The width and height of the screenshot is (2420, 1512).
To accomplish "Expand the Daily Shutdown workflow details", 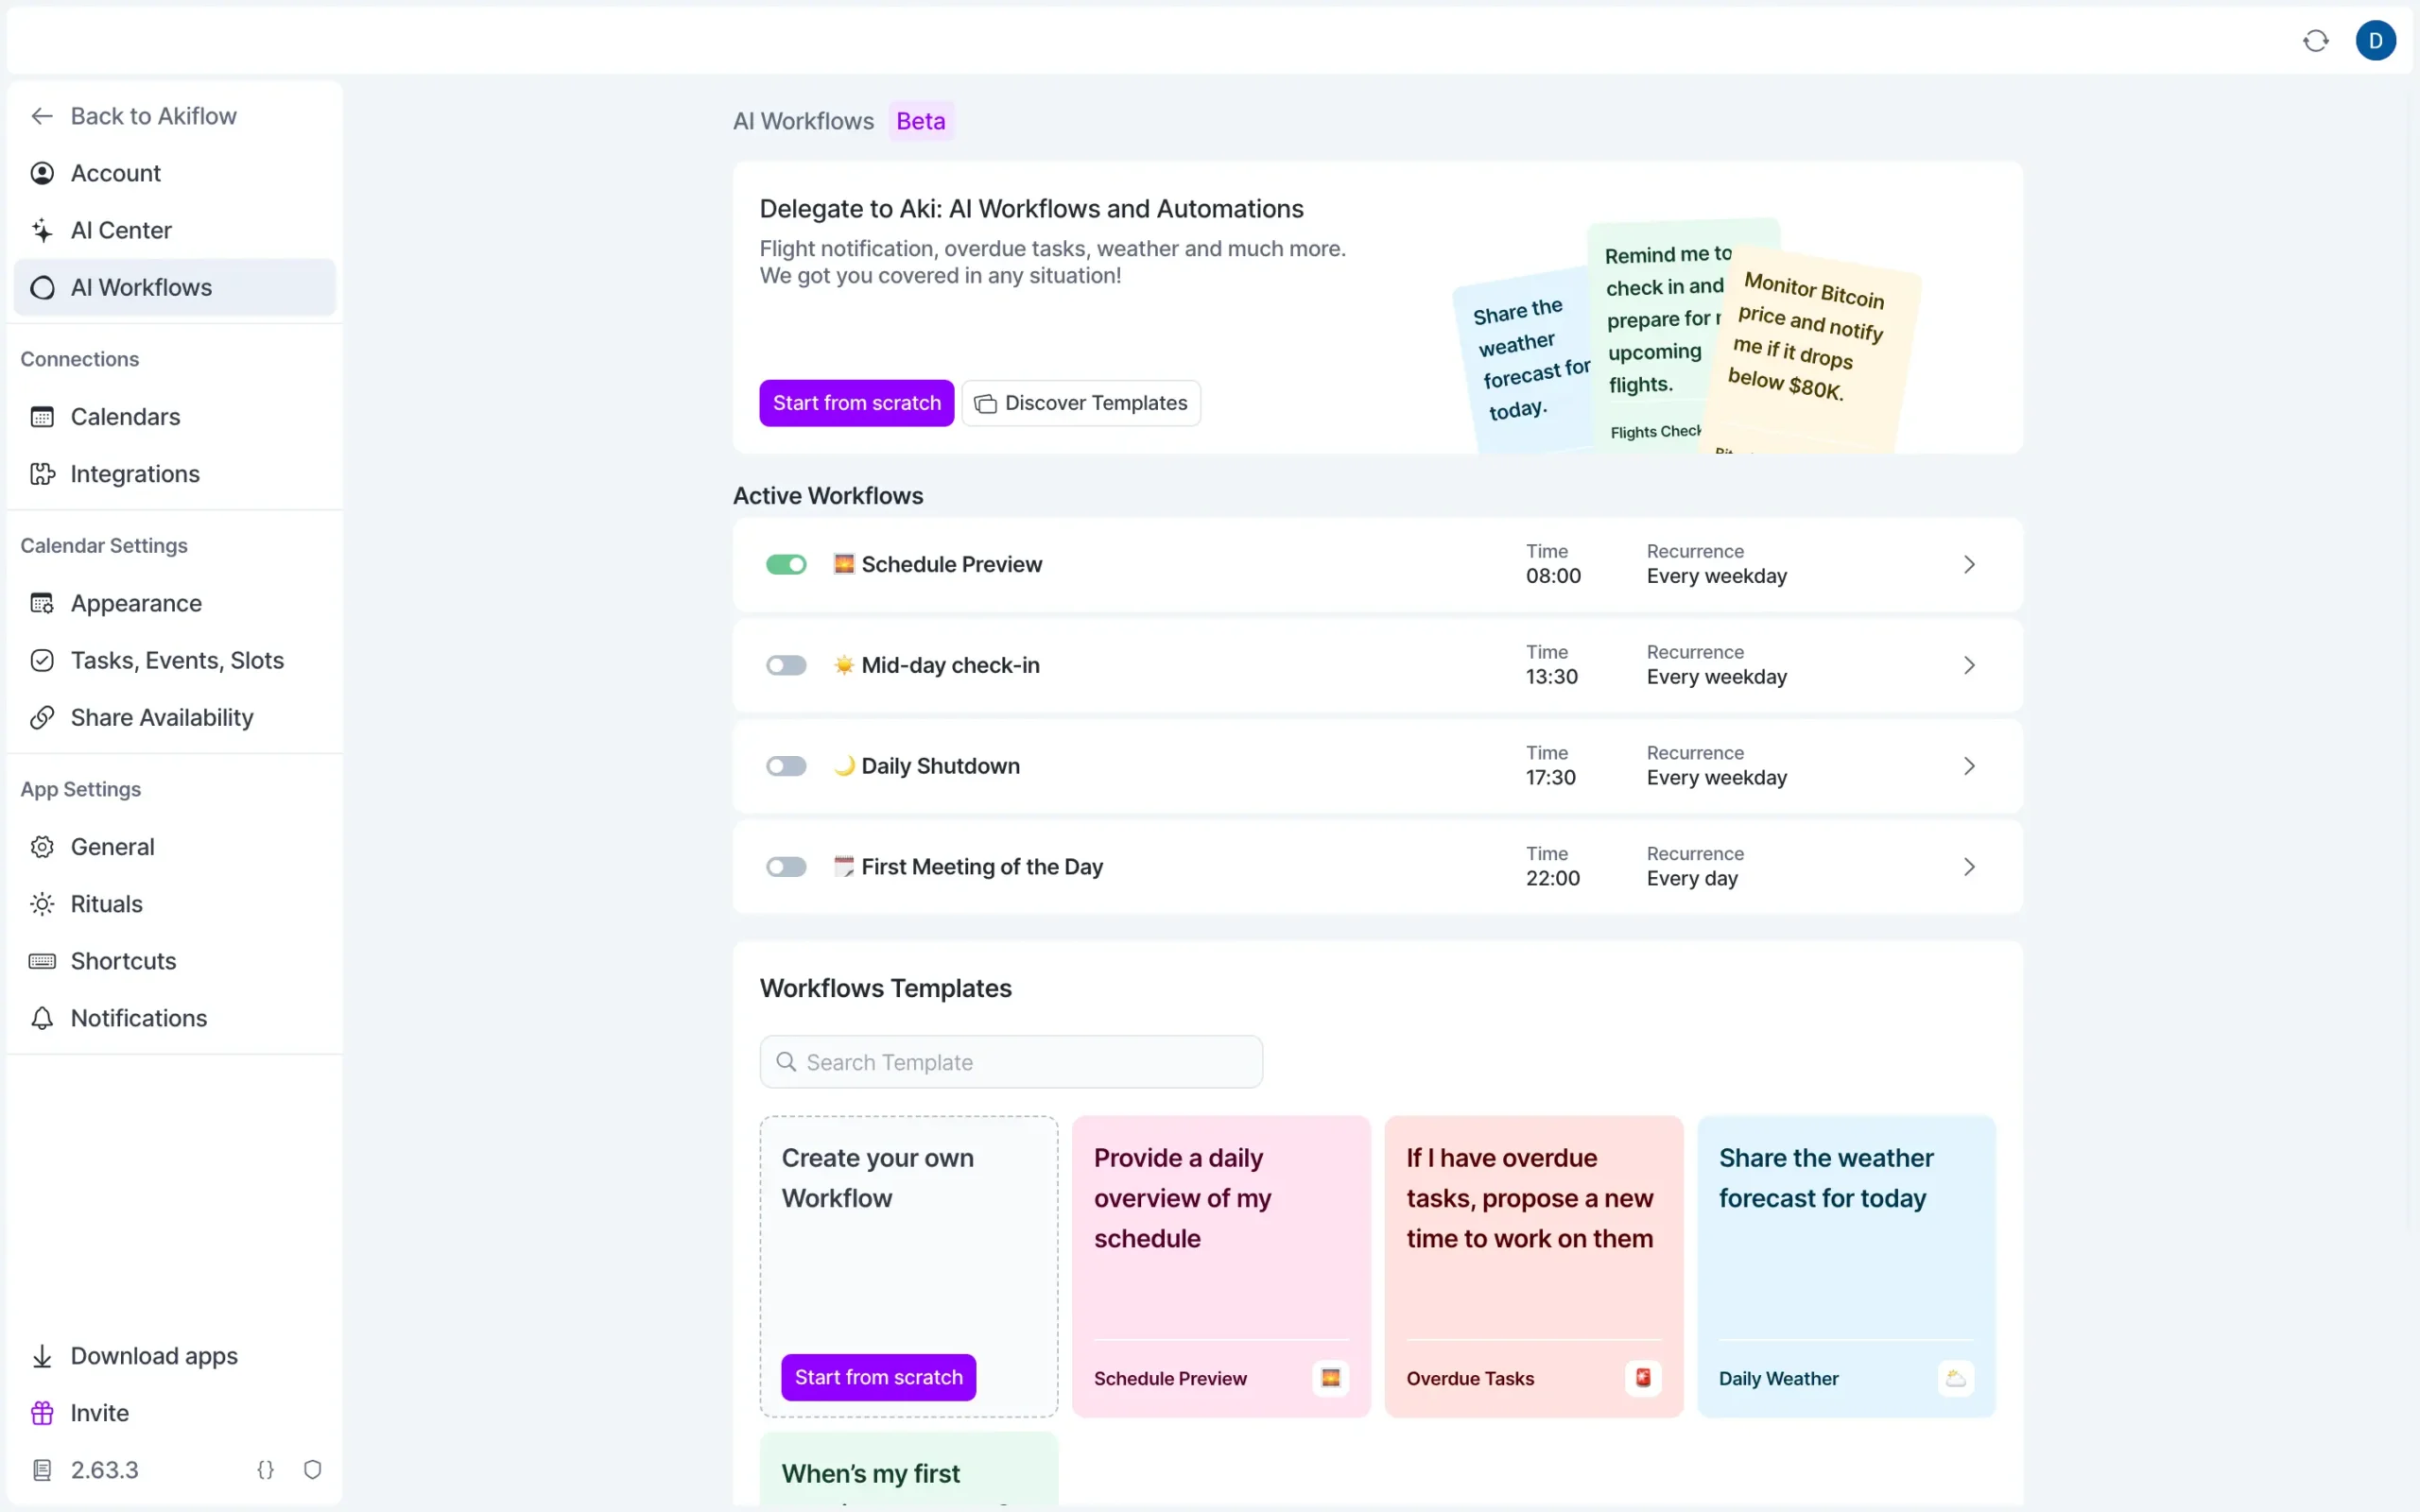I will point(1969,765).
